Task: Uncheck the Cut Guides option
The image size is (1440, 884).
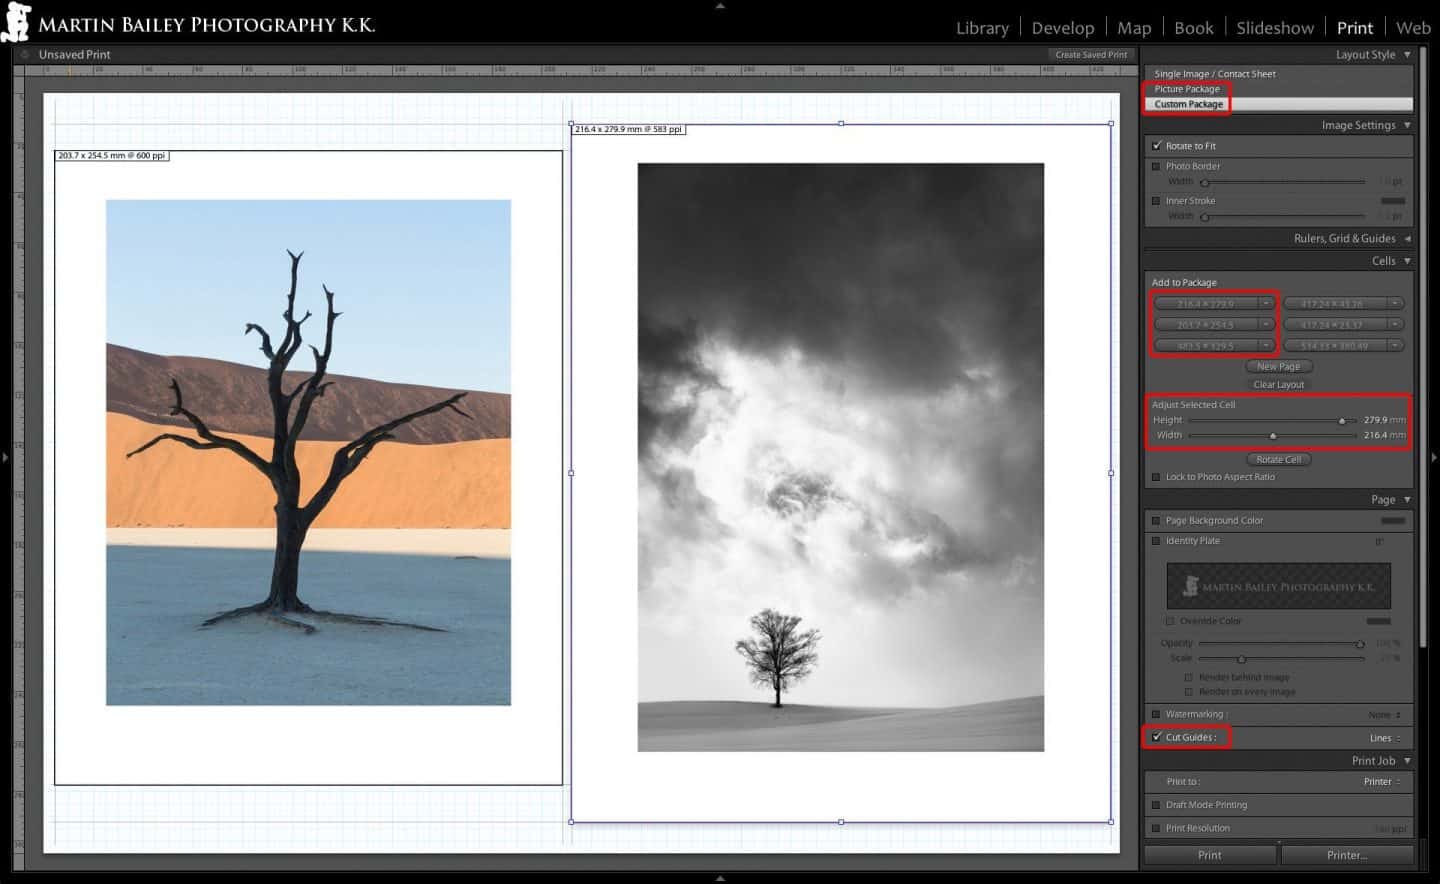Action: (x=1157, y=737)
